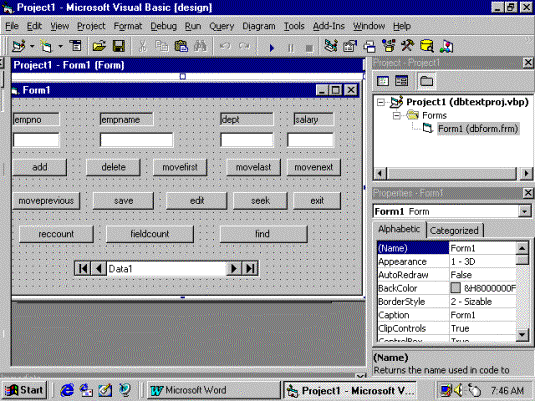Select Form1 (dbform.frm) in project tree
Image resolution: width=535 pixels, height=401 pixels.
coord(478,129)
